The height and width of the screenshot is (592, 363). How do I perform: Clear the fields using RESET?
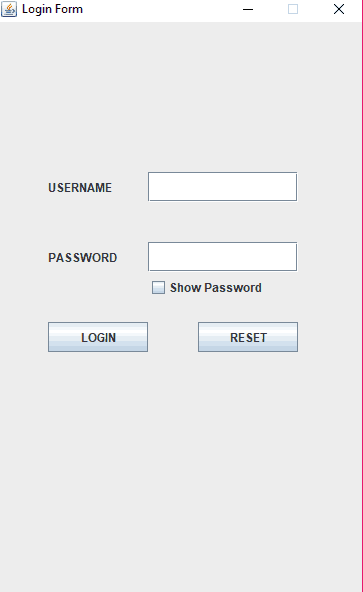point(248,337)
